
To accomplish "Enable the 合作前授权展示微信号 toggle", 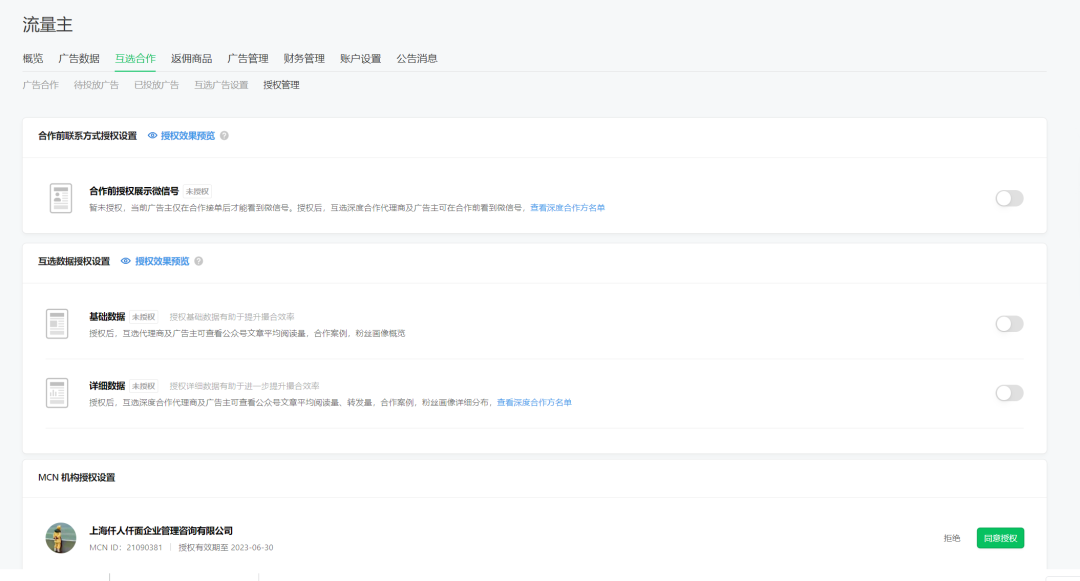I will click(x=1009, y=197).
